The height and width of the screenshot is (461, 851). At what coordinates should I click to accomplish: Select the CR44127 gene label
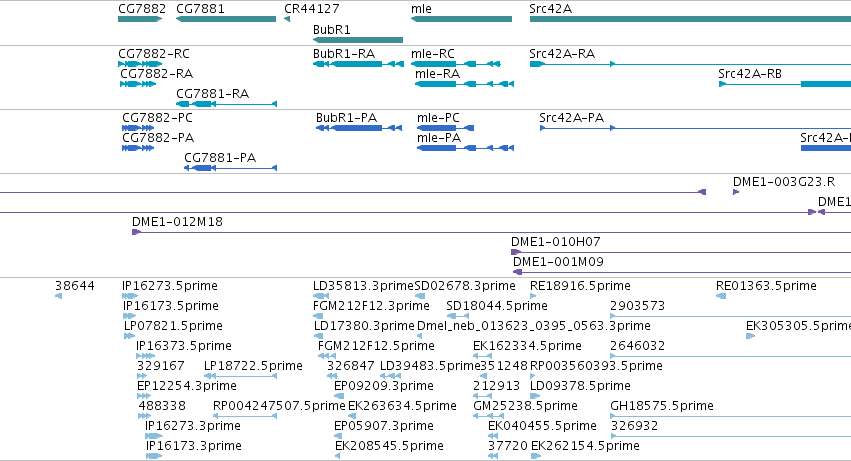coord(312,9)
